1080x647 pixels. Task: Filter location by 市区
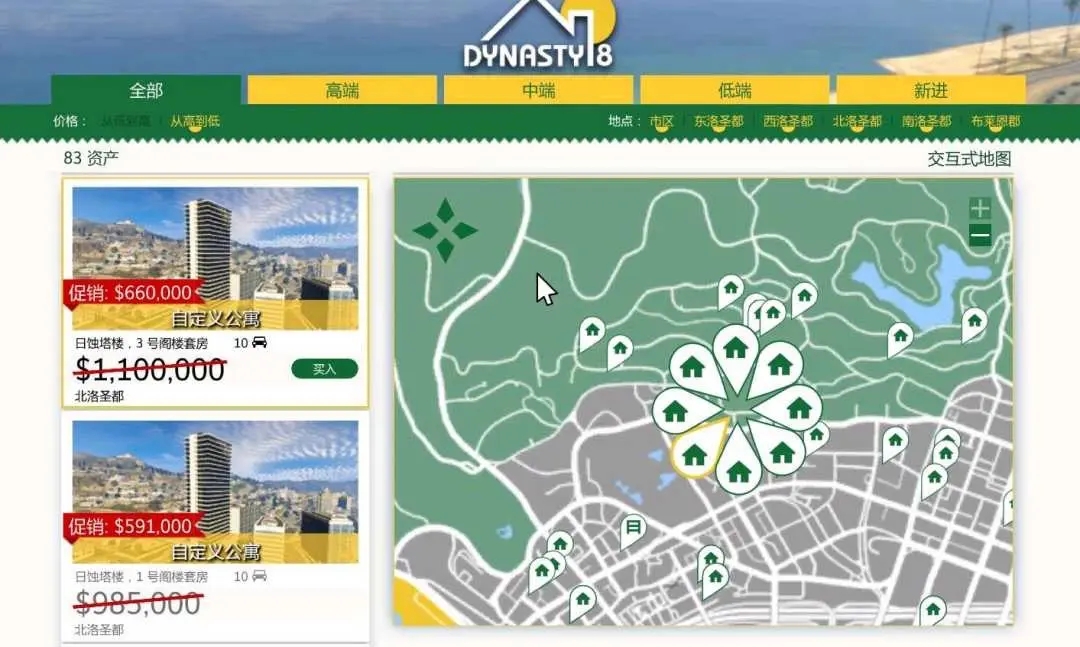(661, 121)
